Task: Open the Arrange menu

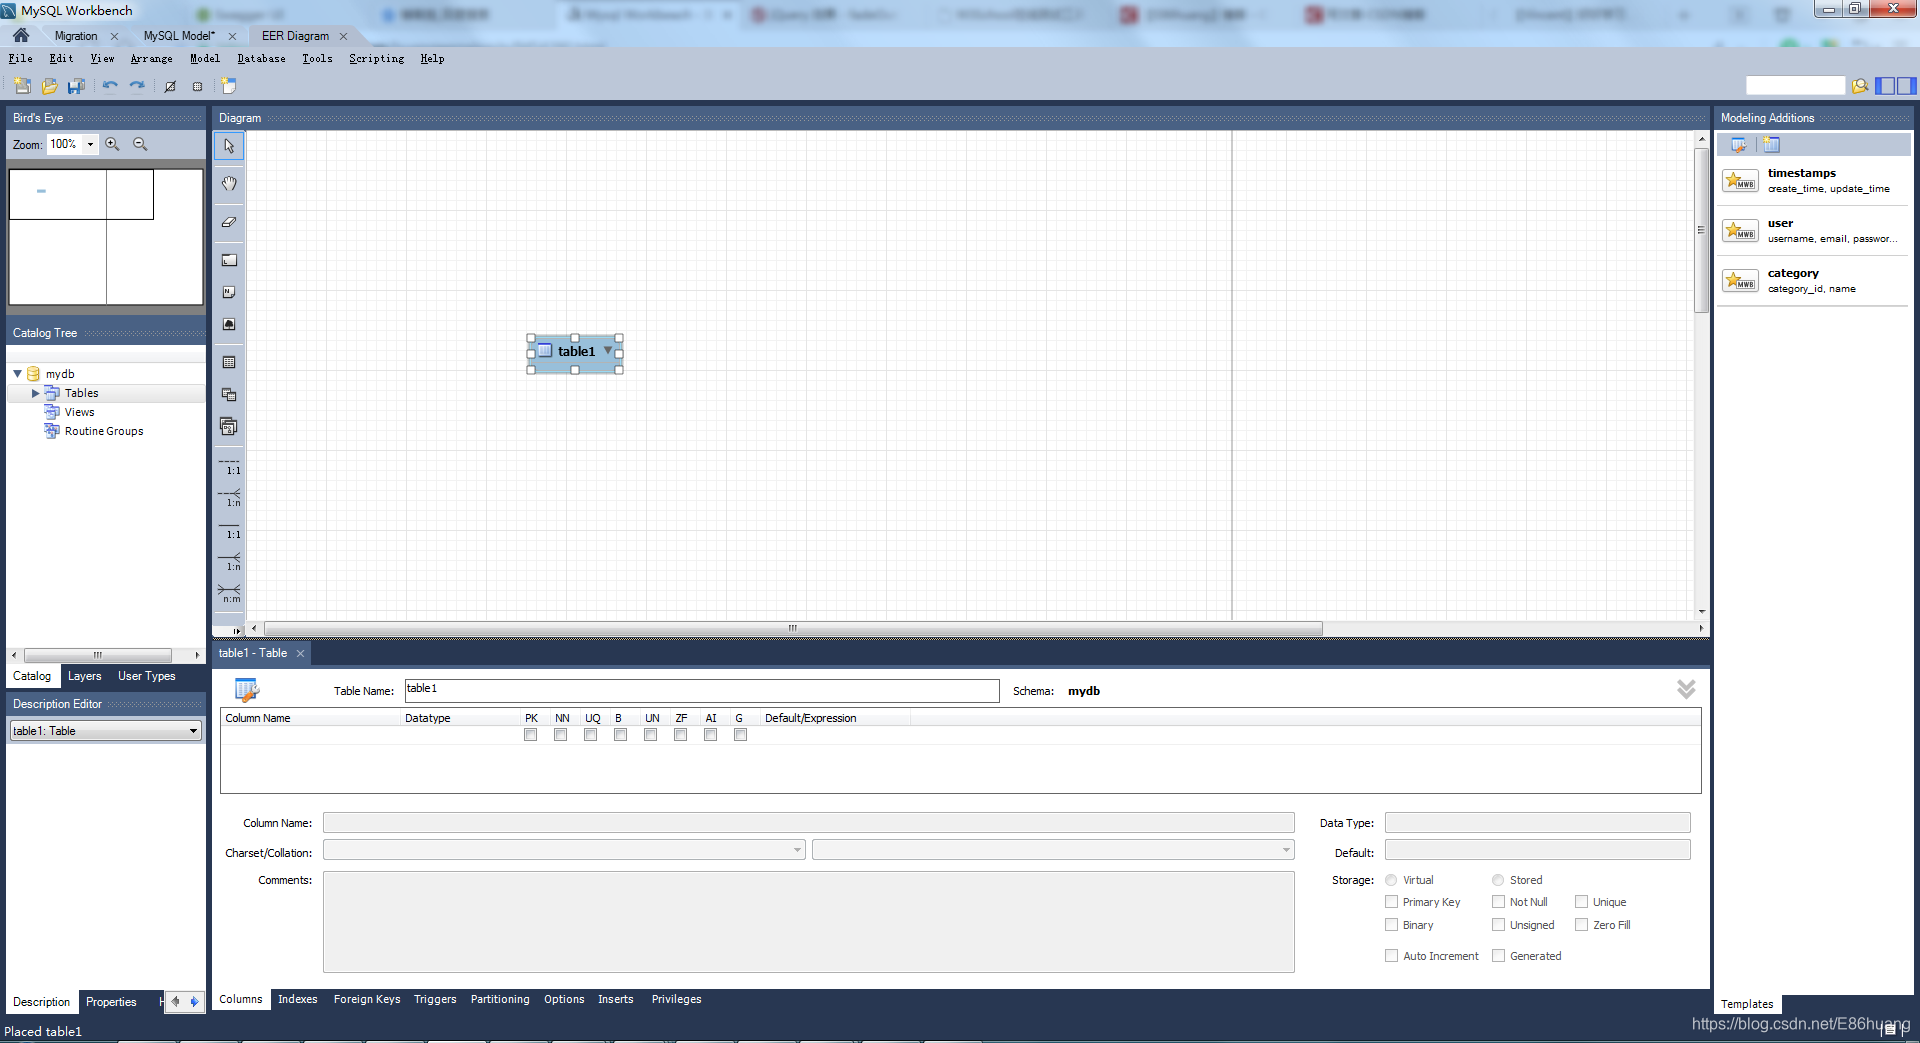Action: [x=152, y=59]
